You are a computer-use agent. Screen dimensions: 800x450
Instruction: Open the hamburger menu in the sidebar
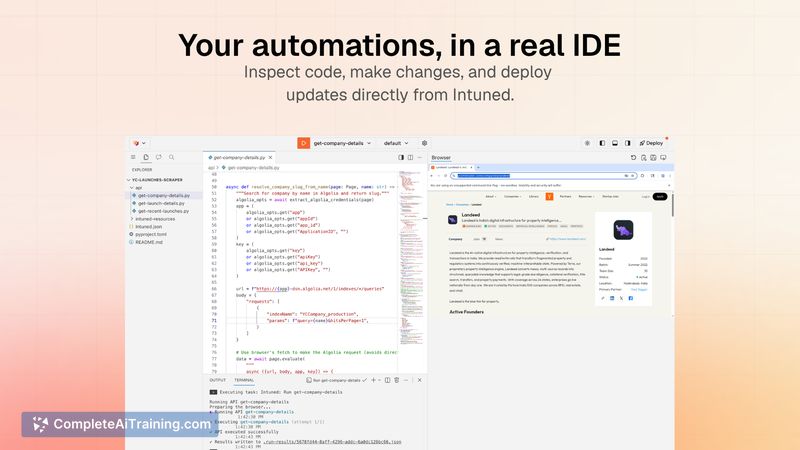point(133,157)
